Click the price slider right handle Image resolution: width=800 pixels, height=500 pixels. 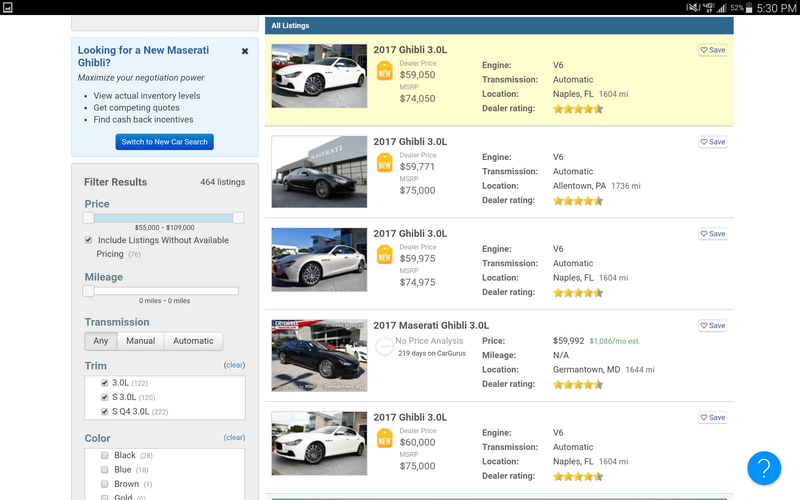pyautogui.click(x=238, y=218)
